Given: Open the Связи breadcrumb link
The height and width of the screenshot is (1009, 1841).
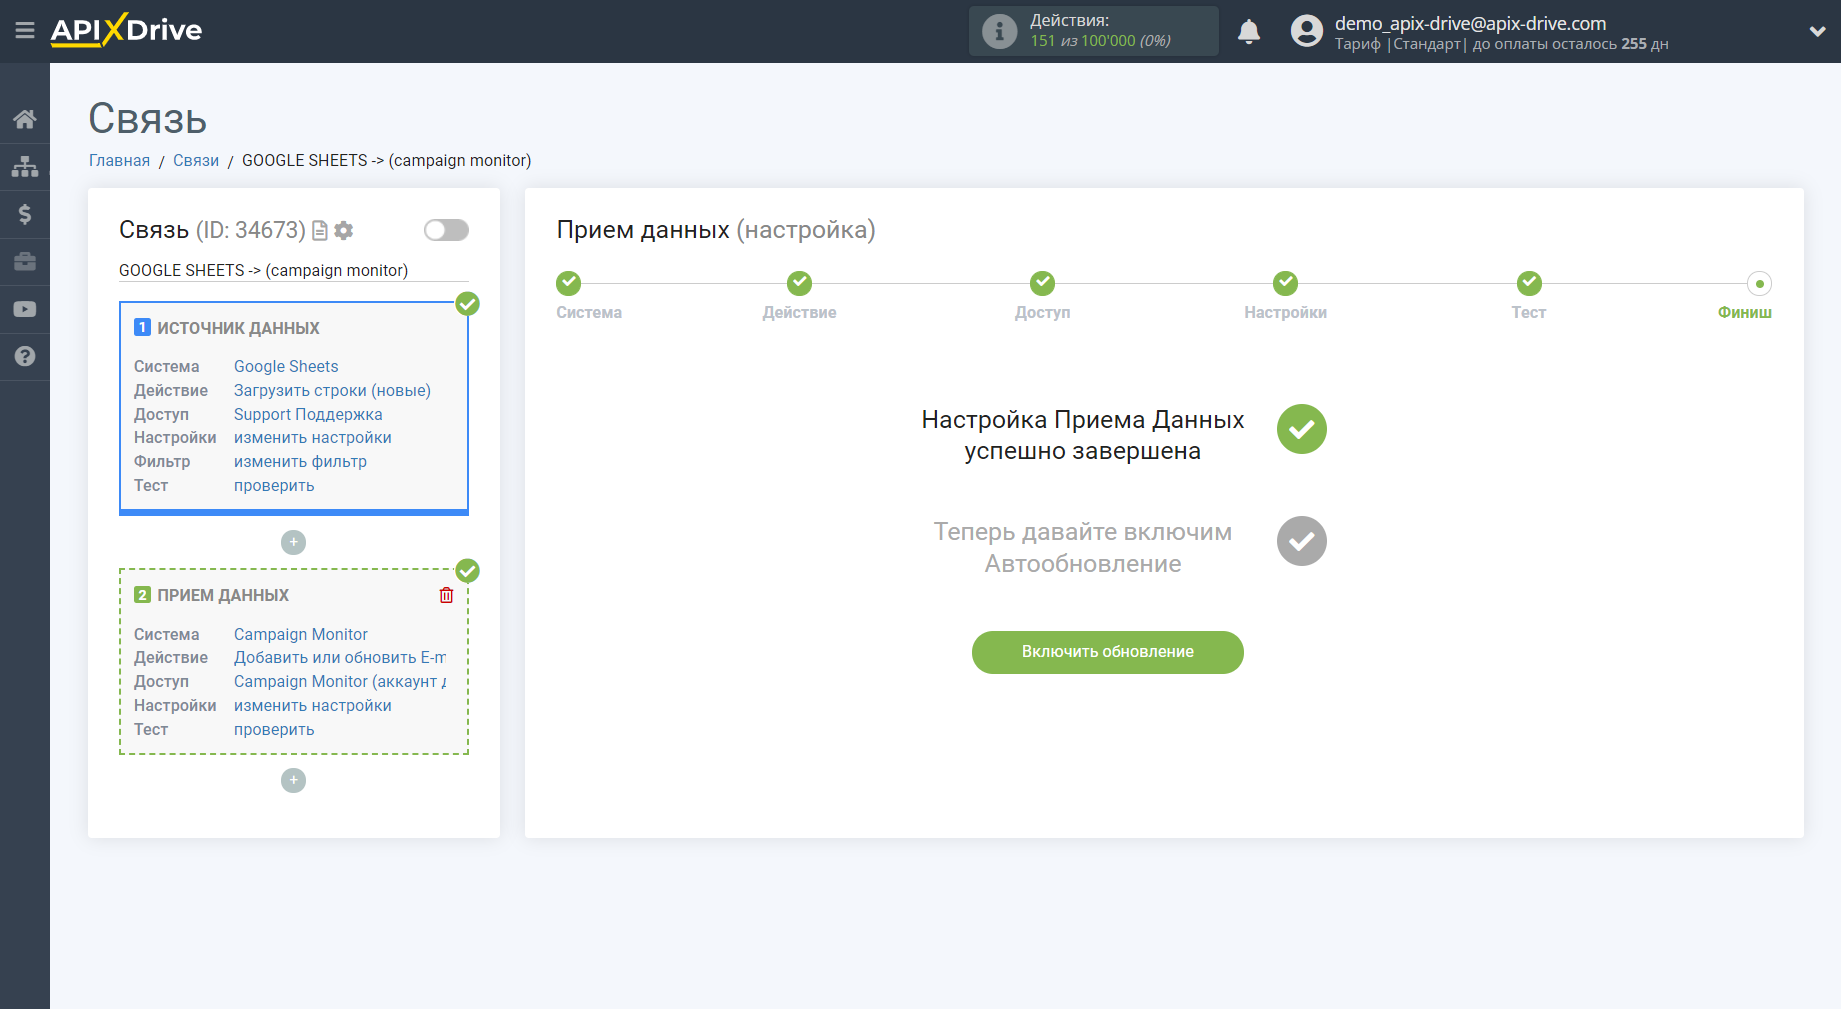Looking at the screenshot, I should (x=196, y=160).
